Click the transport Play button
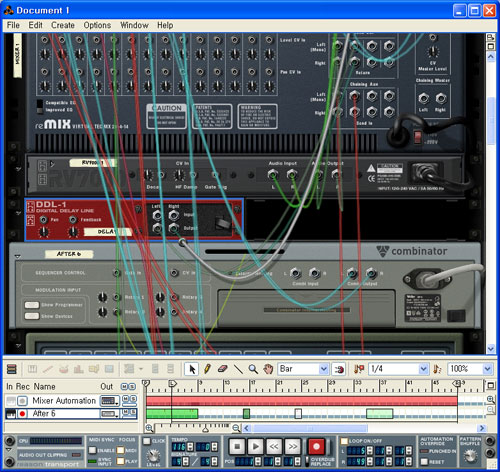The width and height of the screenshot is (500, 472). (256, 446)
